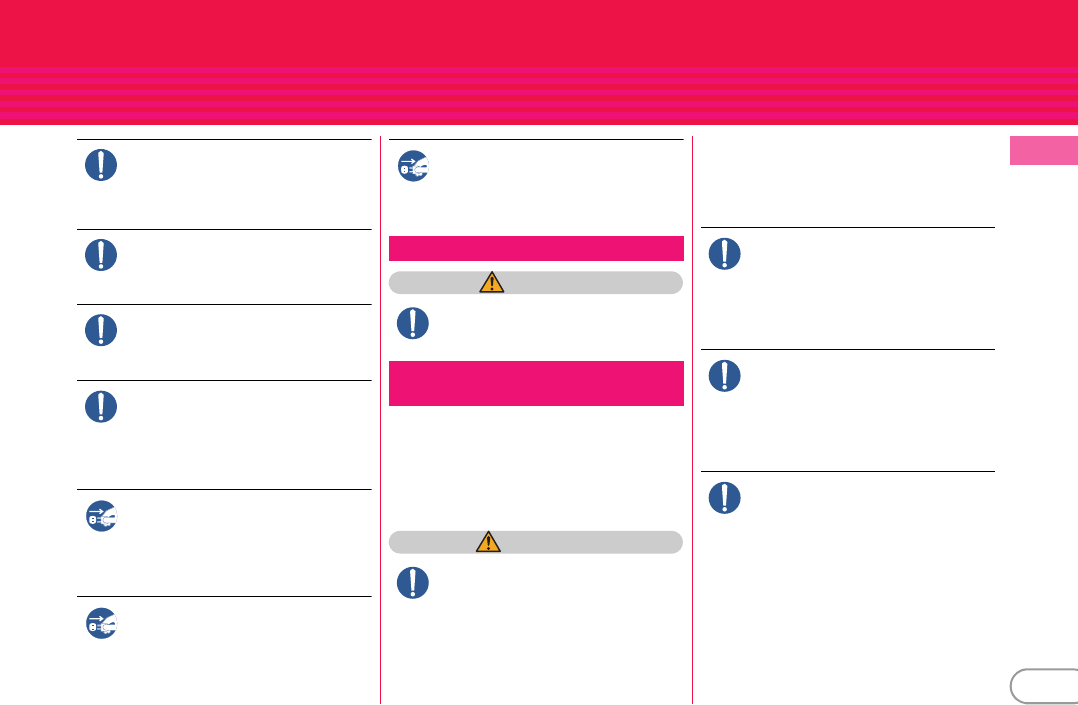Select the unplug icon atop the middle column
The image size is (1078, 705).
414,166
